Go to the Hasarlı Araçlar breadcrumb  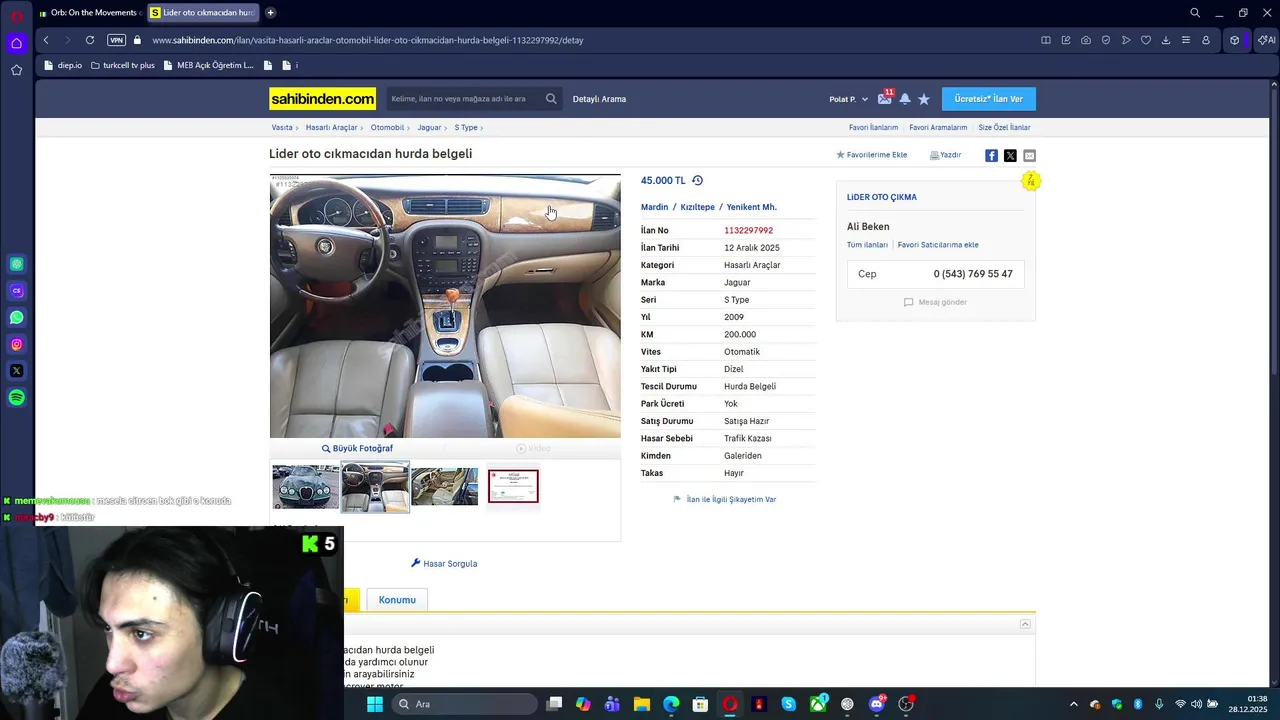pyautogui.click(x=331, y=127)
